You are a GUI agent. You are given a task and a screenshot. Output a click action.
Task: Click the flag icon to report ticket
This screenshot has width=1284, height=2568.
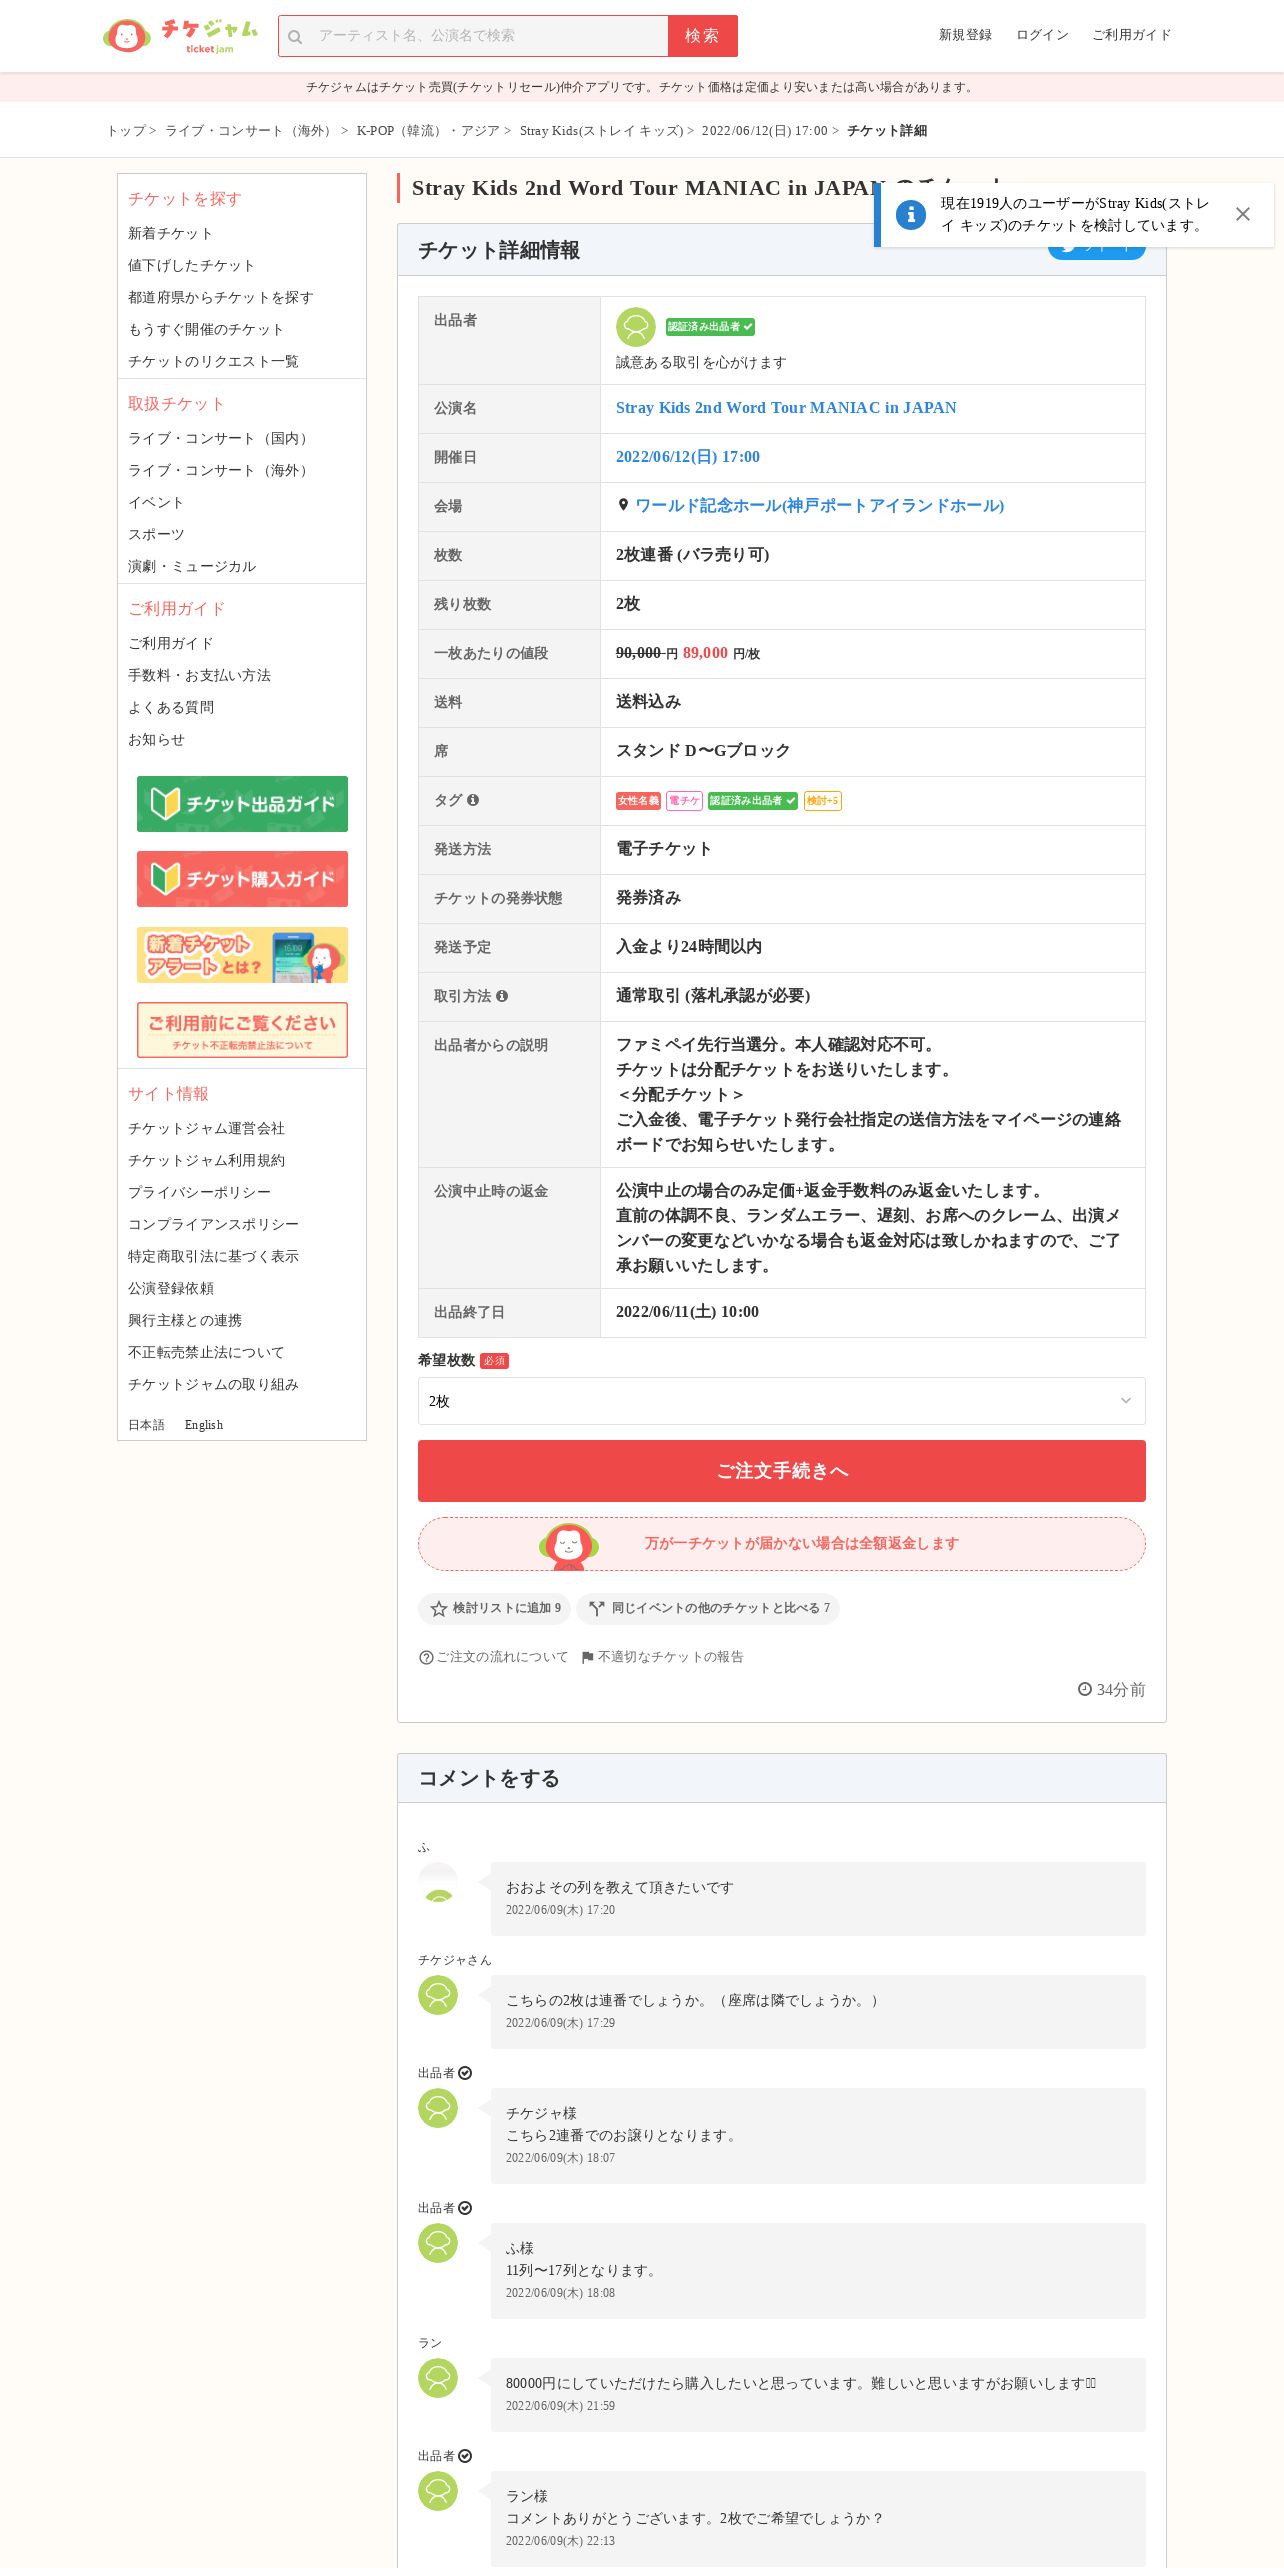[x=588, y=1657]
